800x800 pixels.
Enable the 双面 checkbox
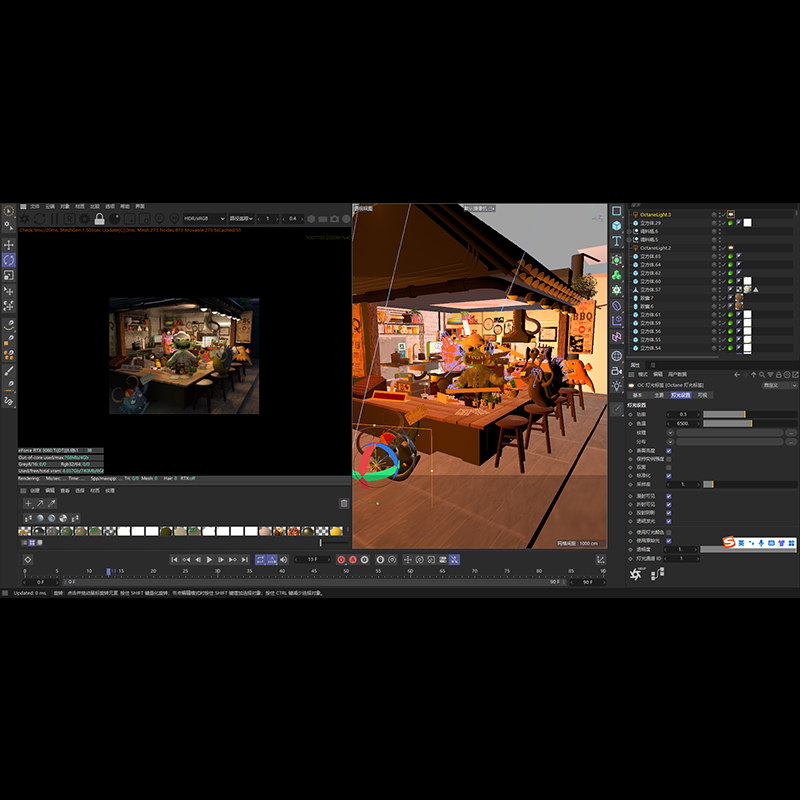[669, 467]
